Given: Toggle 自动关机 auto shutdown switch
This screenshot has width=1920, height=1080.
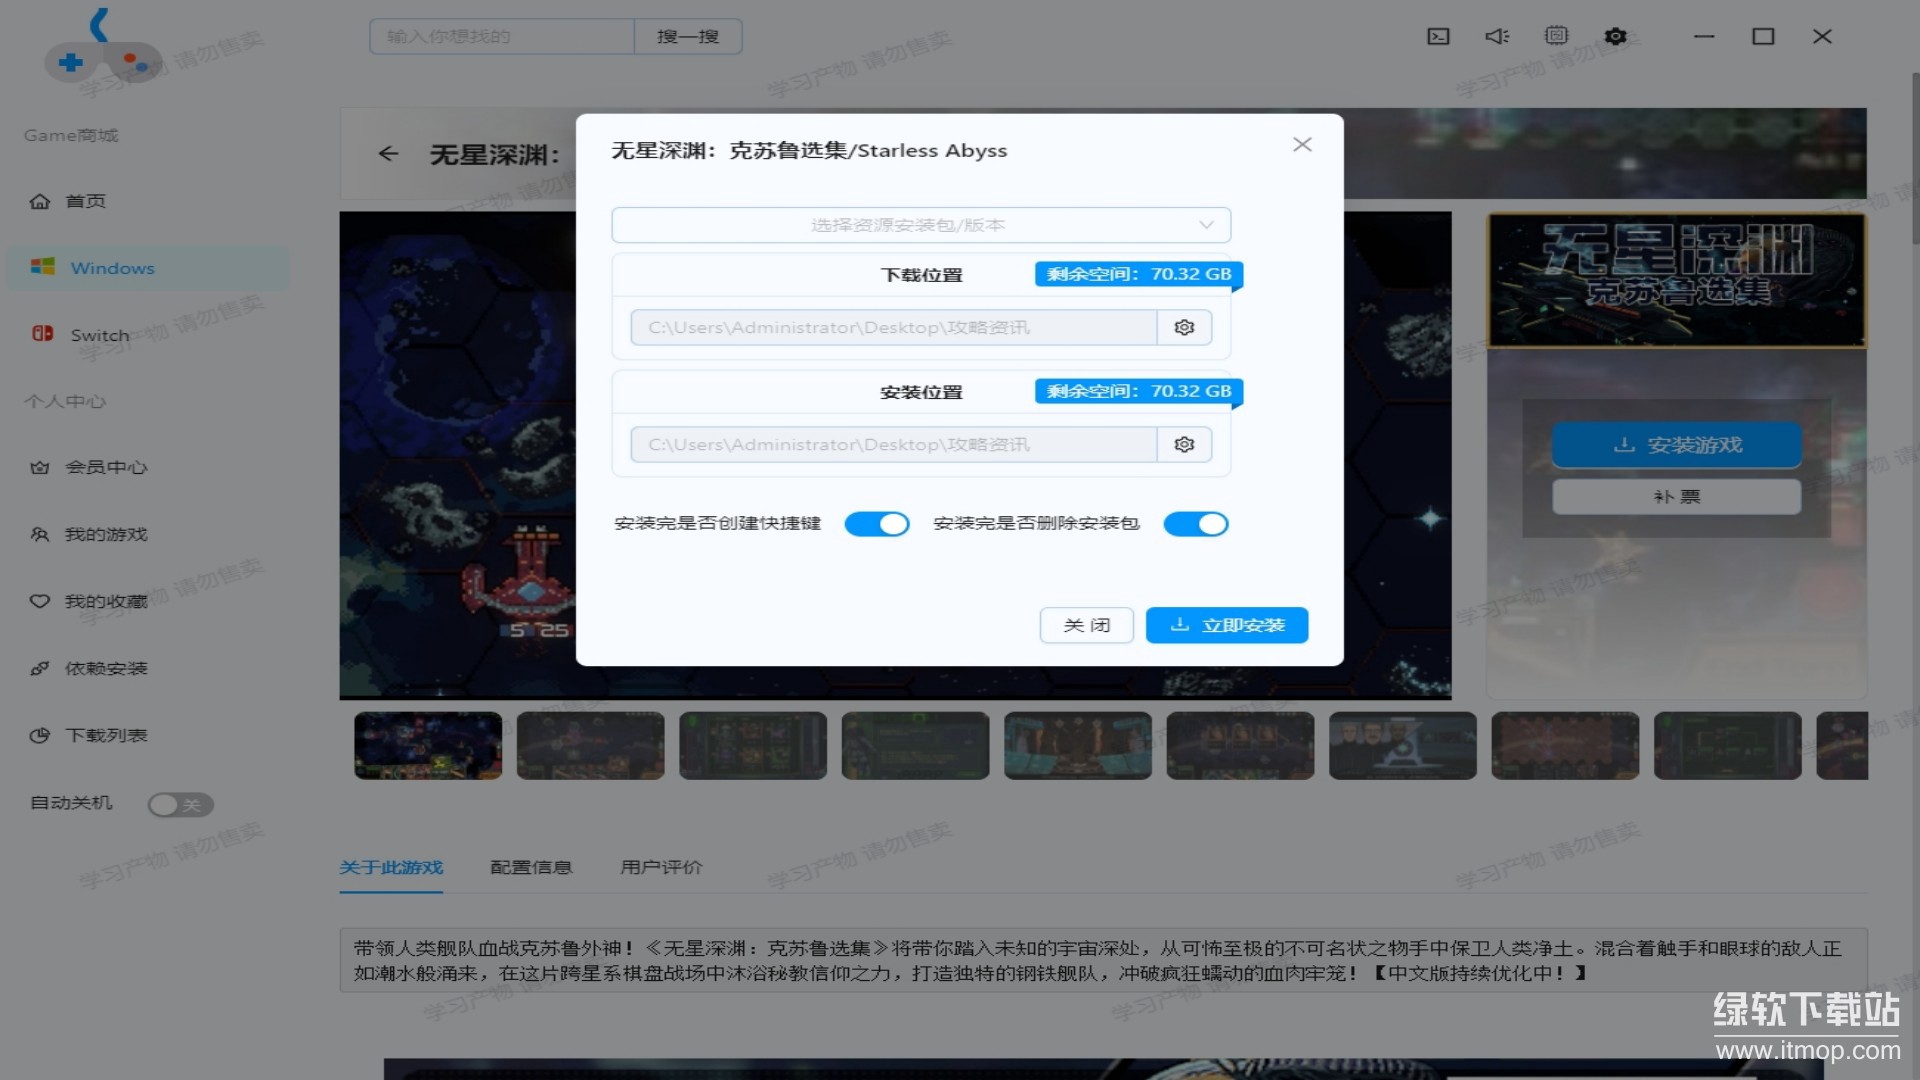Looking at the screenshot, I should click(180, 805).
